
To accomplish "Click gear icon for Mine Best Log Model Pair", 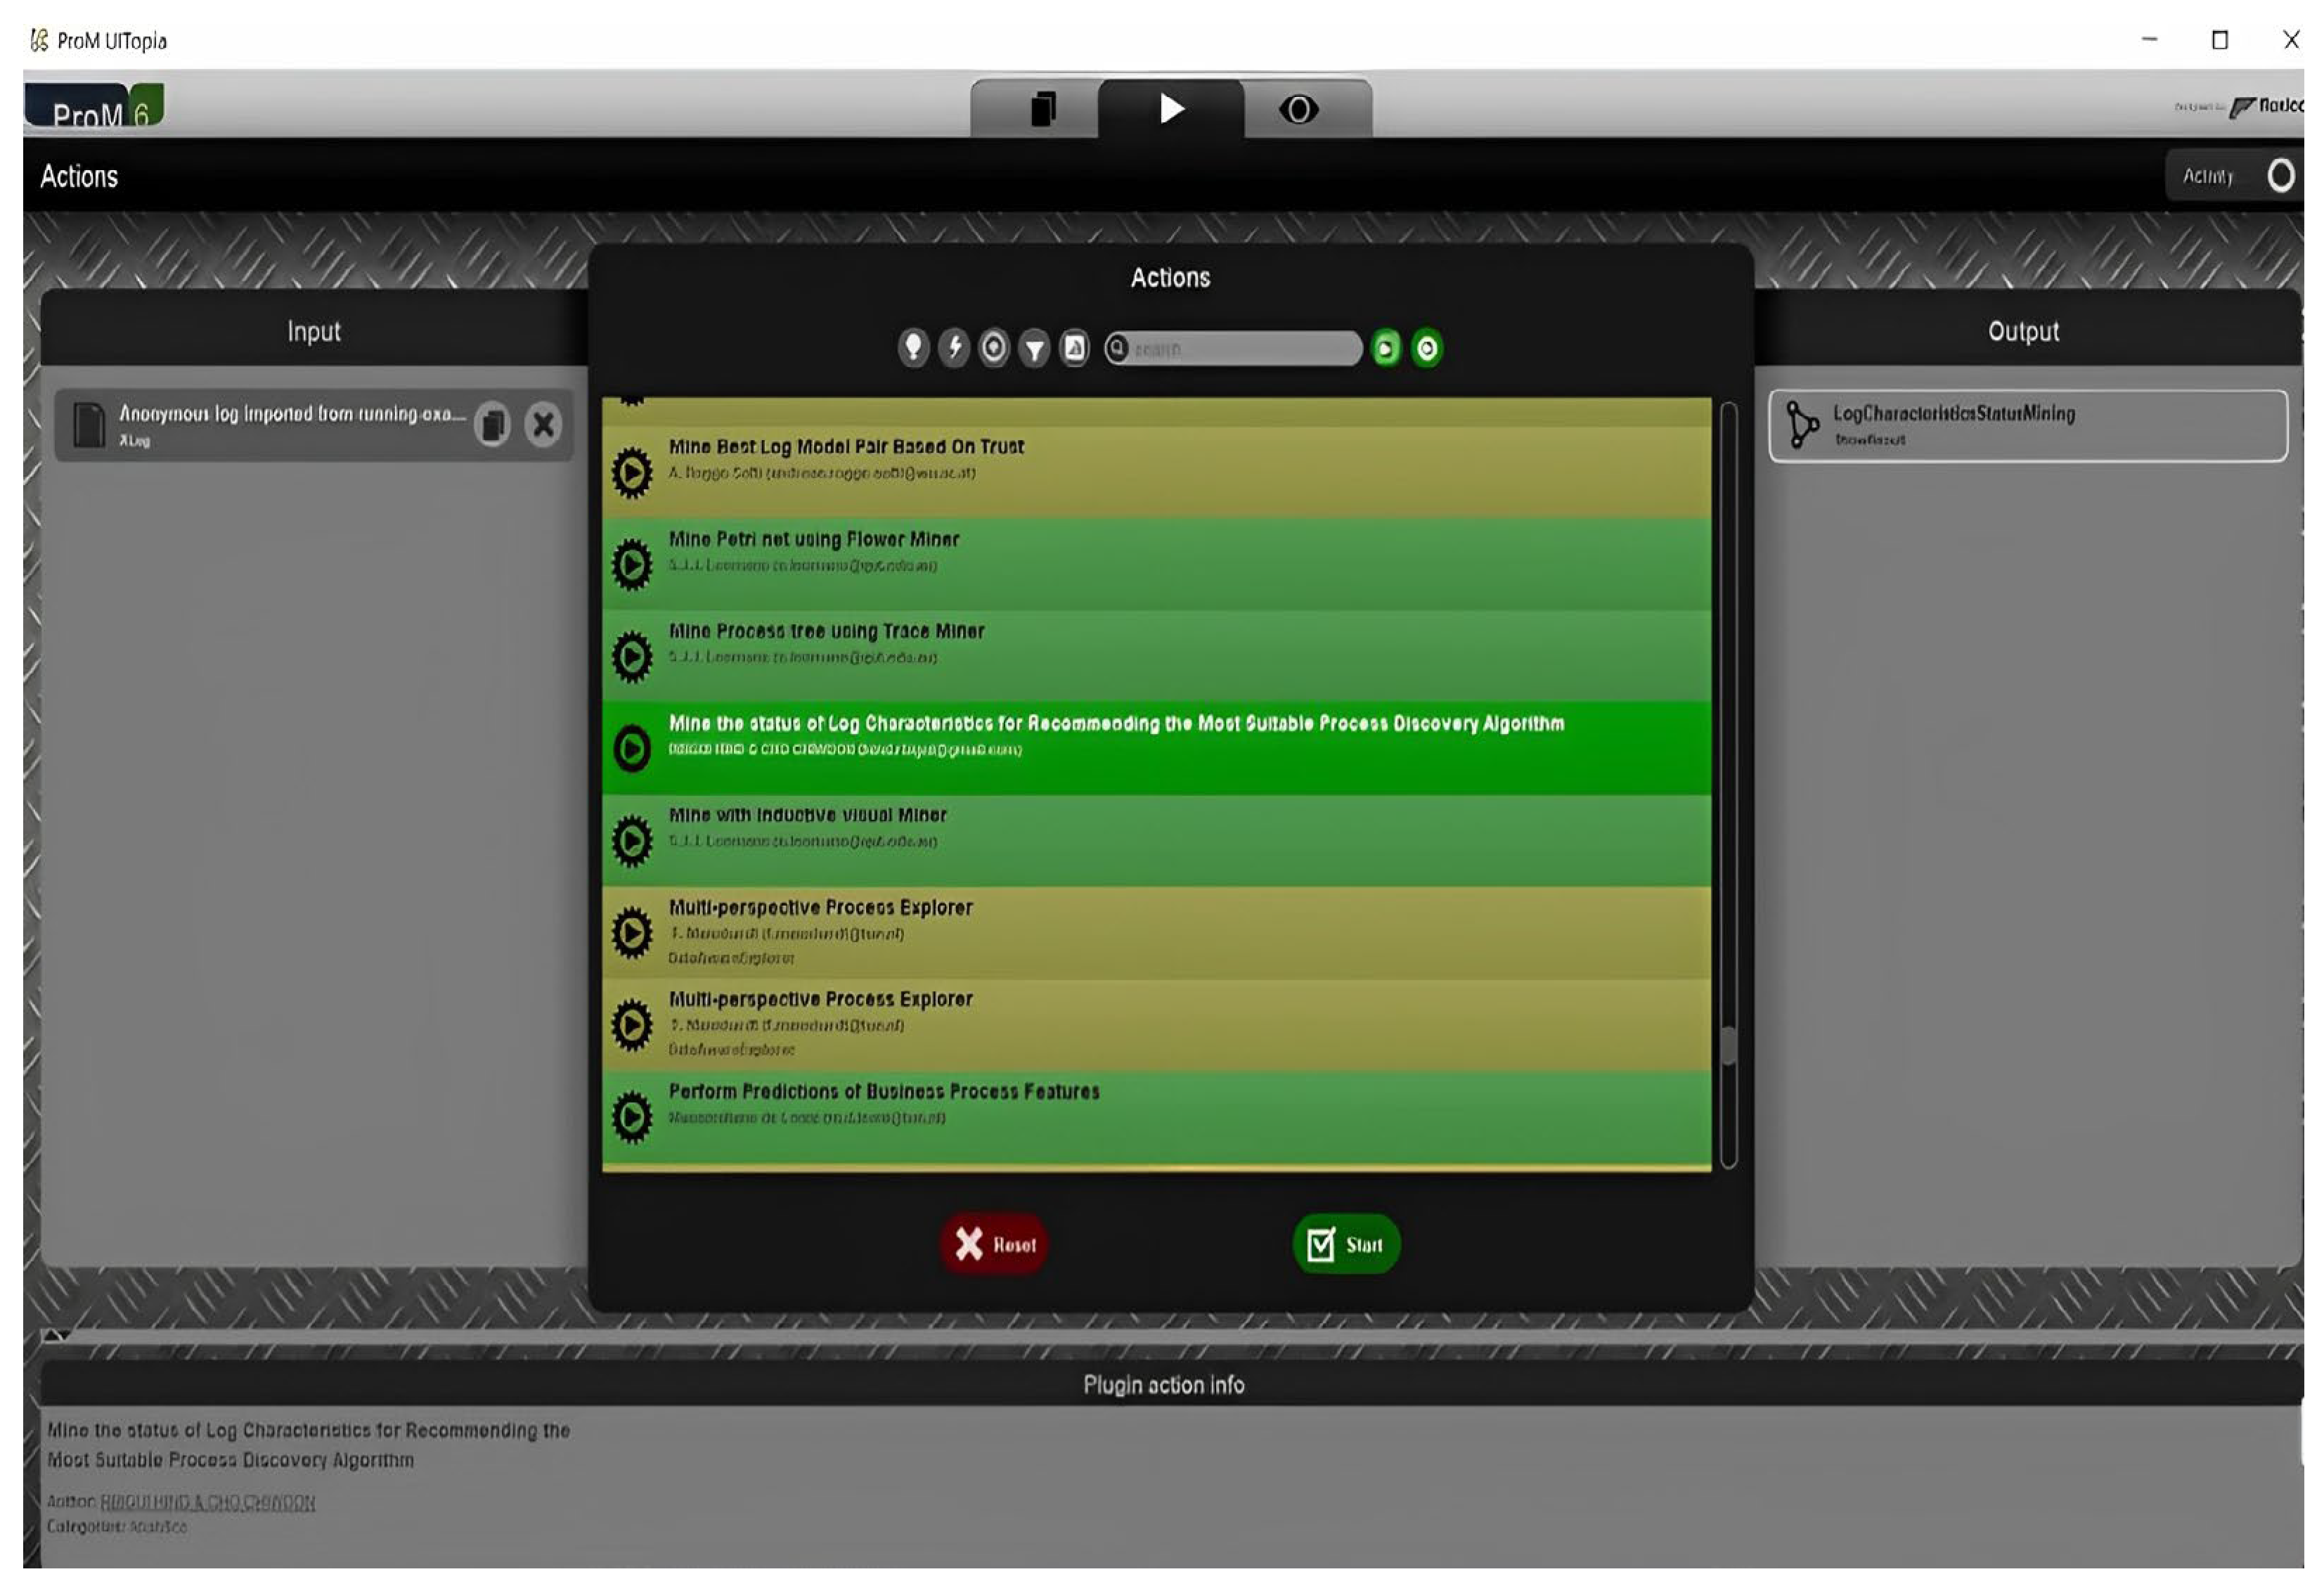I will click(x=632, y=472).
